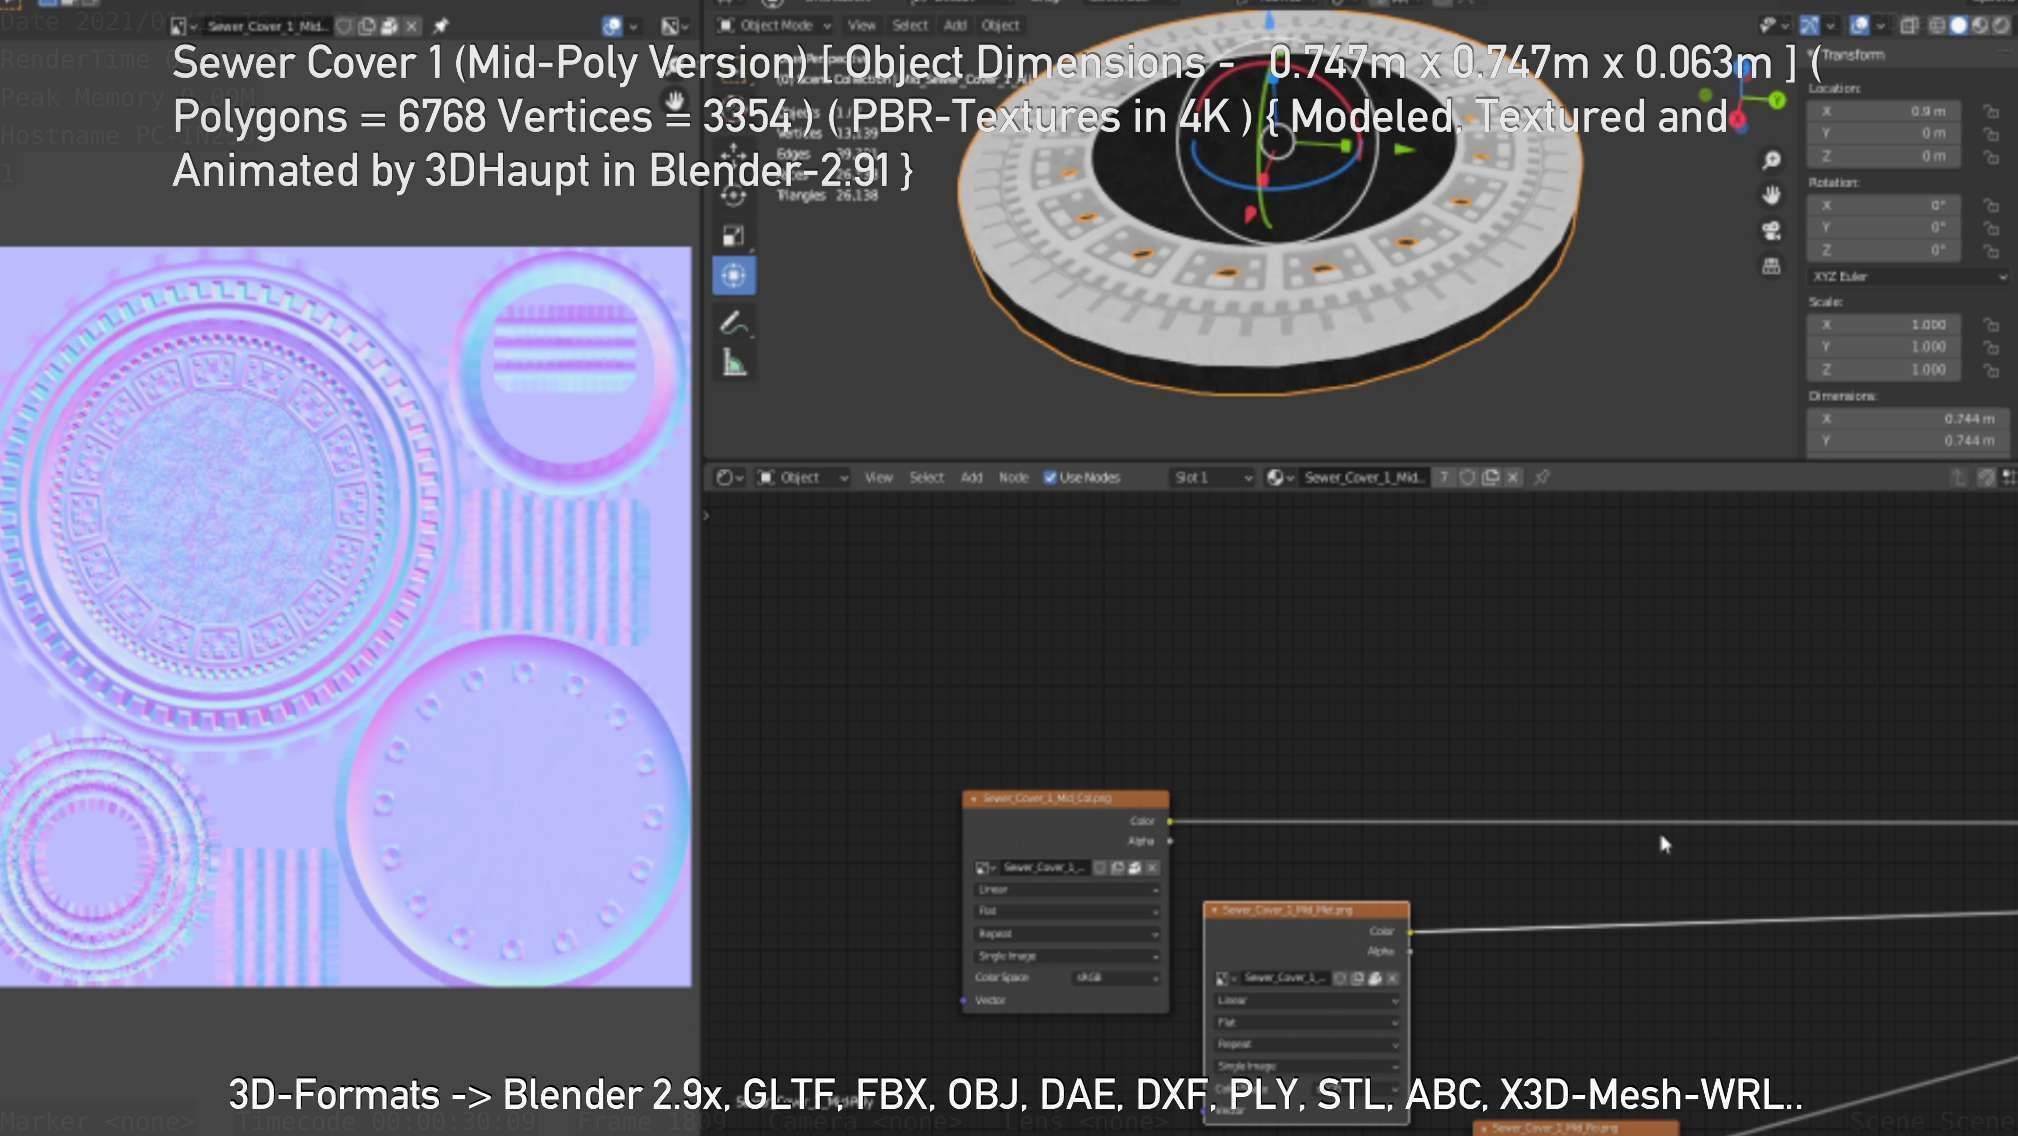Open image file in the Met.png node

pos(1375,978)
